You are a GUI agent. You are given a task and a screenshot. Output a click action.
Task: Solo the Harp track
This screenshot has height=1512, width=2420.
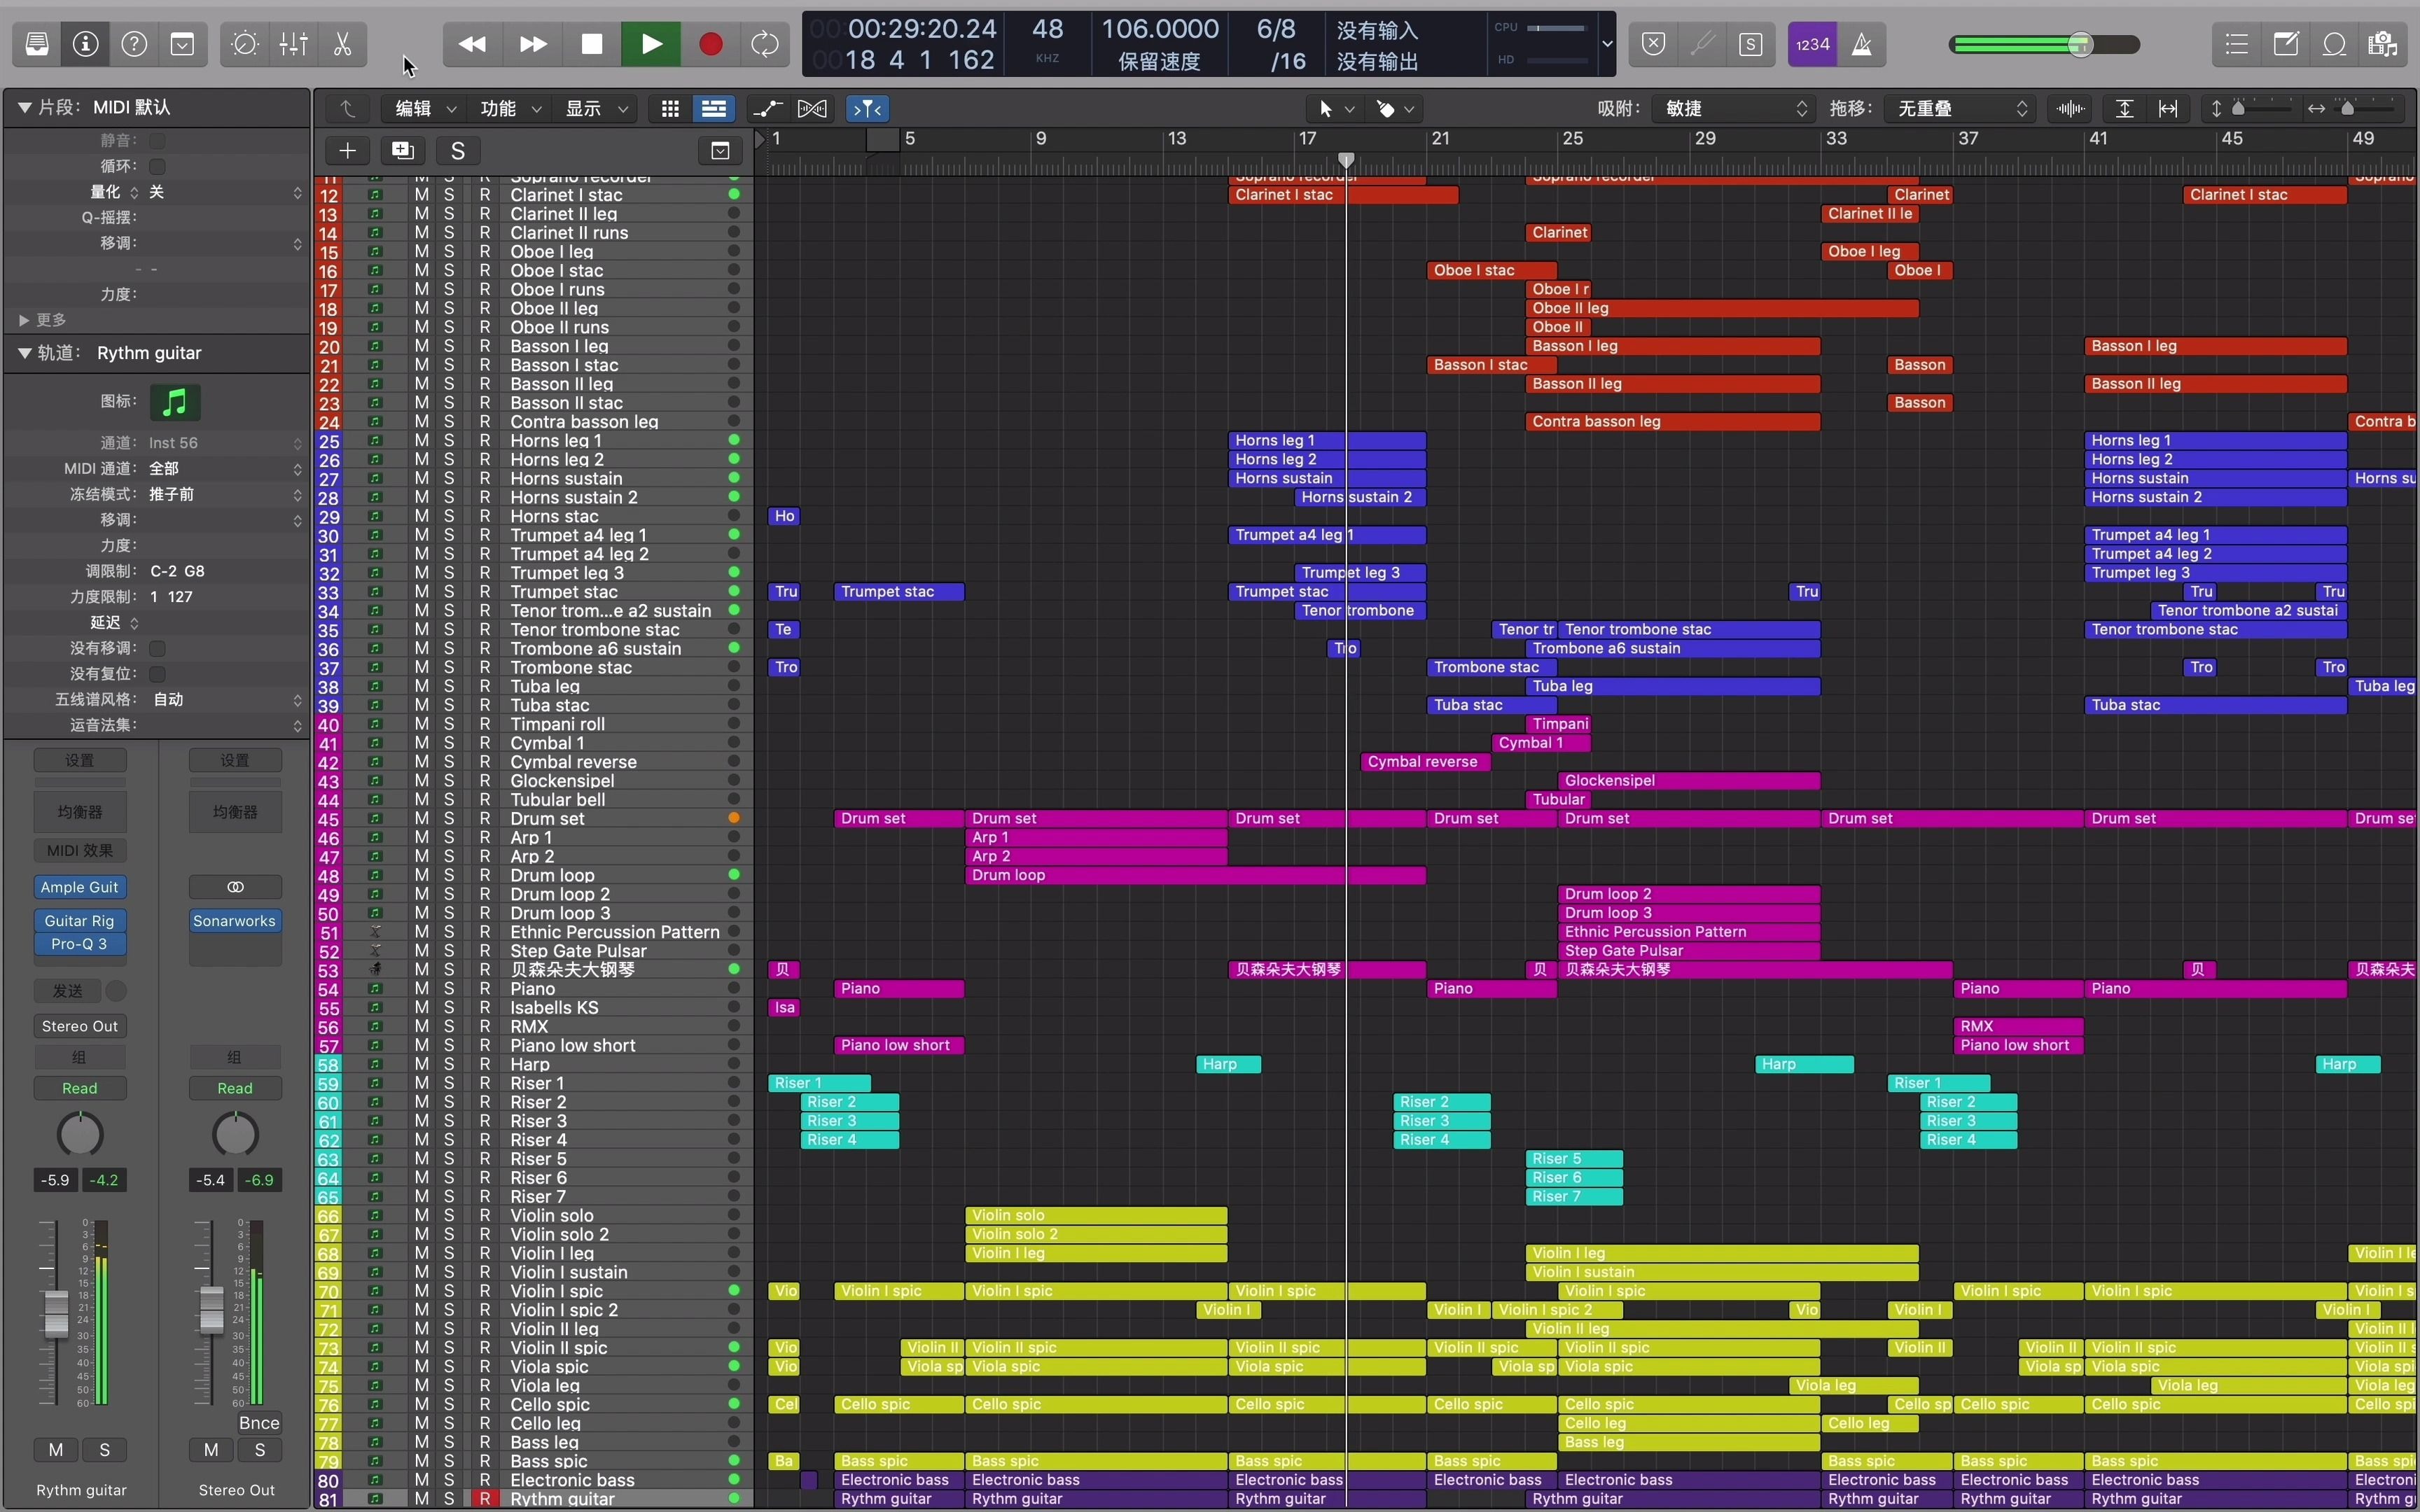pyautogui.click(x=449, y=1064)
